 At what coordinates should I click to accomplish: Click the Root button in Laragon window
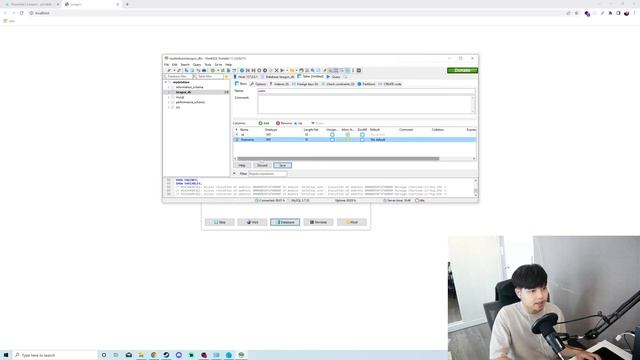pyautogui.click(x=351, y=222)
